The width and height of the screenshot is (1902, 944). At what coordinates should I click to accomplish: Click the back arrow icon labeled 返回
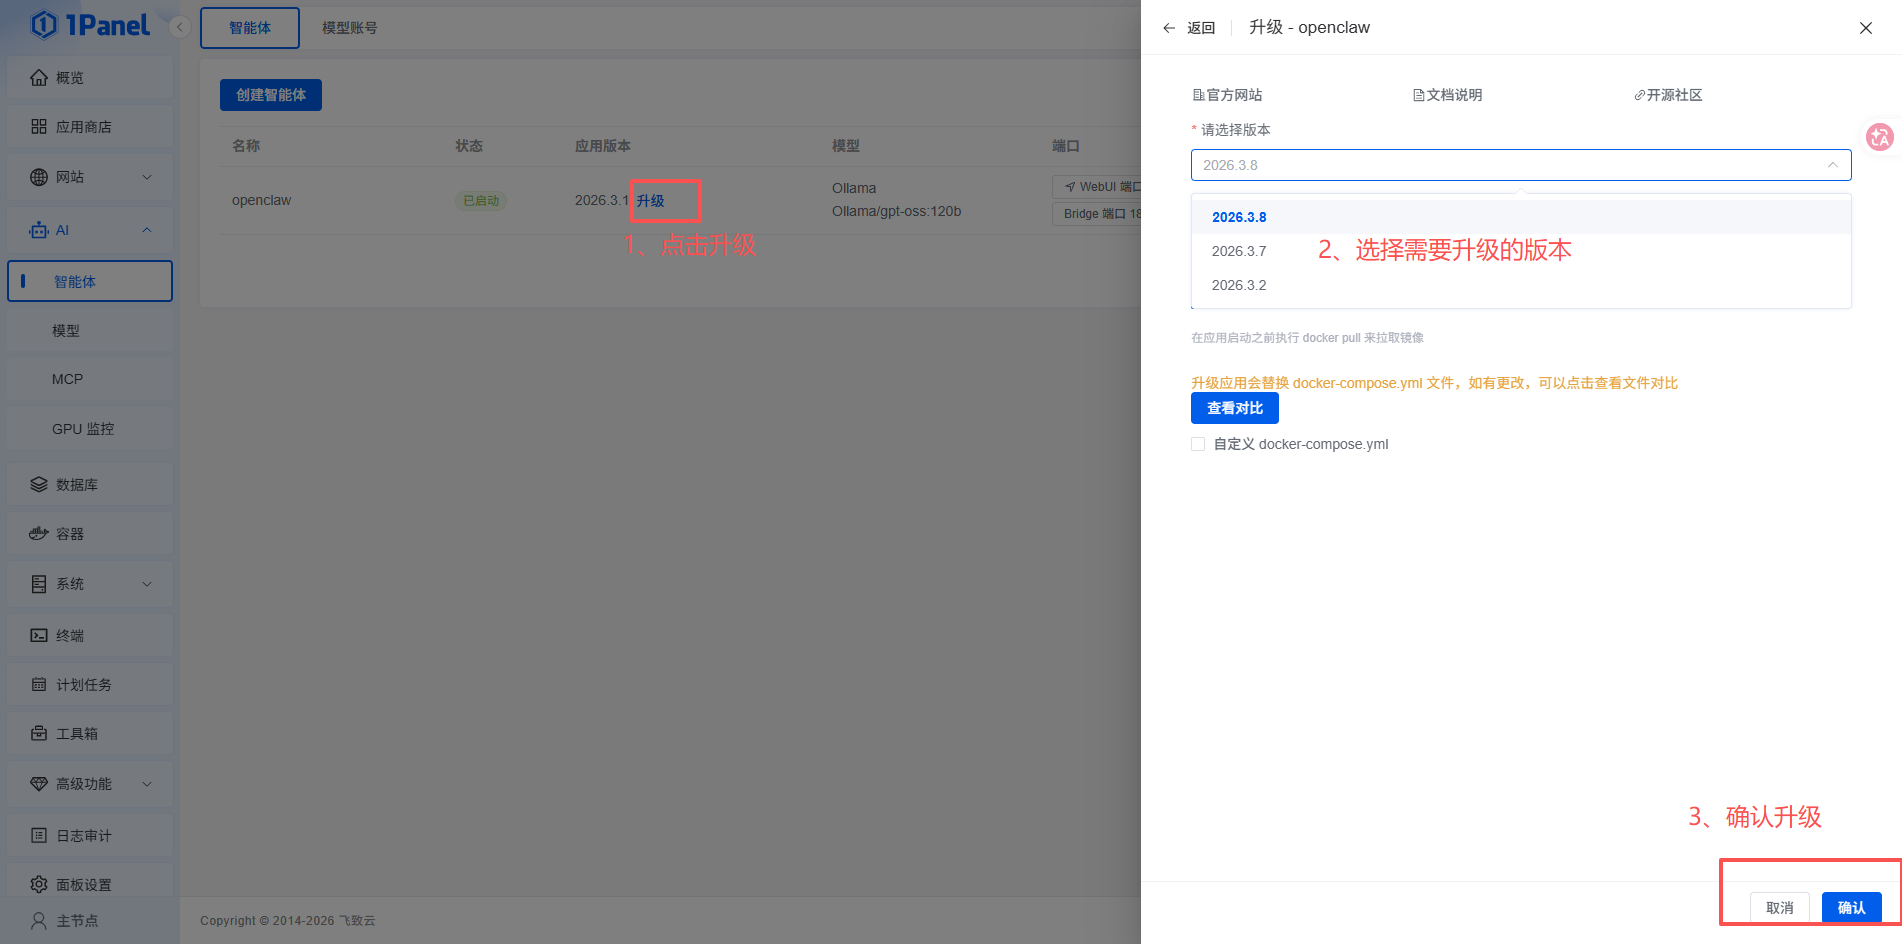point(1169,28)
